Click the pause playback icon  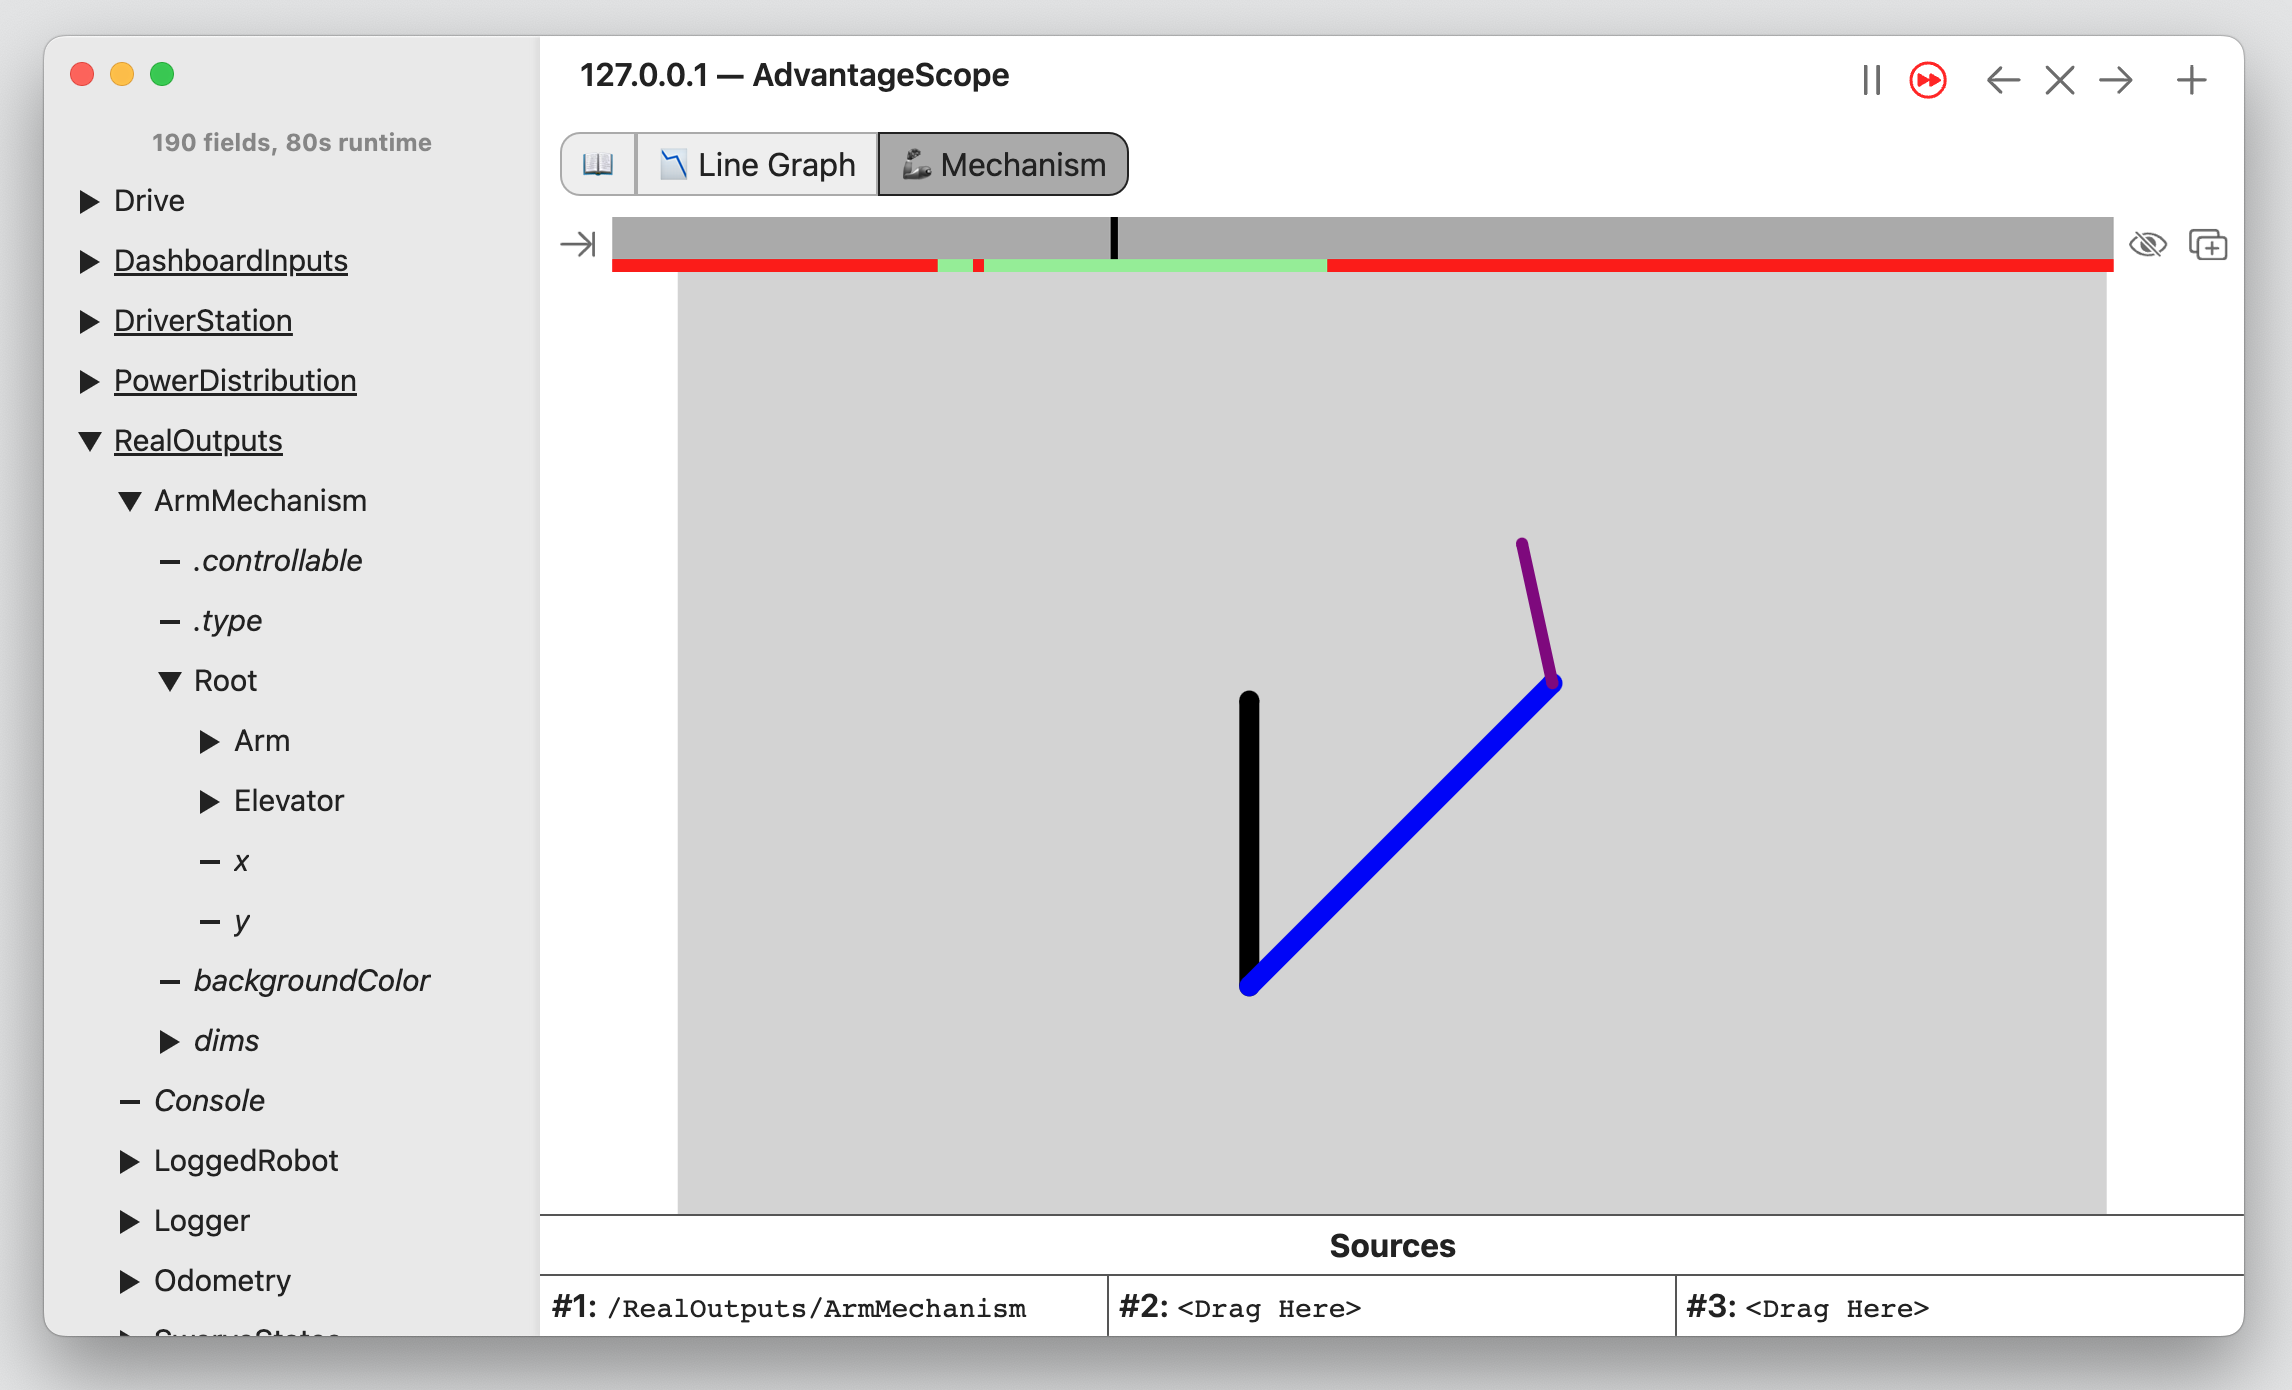tap(1871, 80)
